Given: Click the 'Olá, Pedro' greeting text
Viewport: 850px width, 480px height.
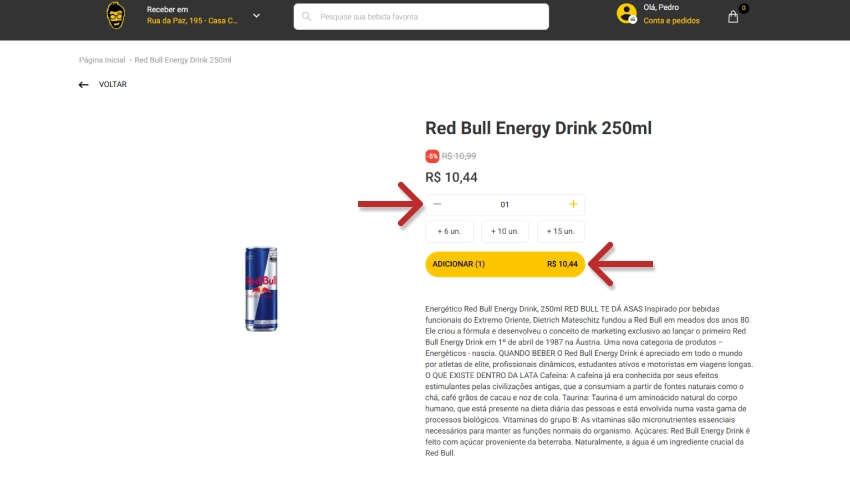Looking at the screenshot, I should pos(663,8).
